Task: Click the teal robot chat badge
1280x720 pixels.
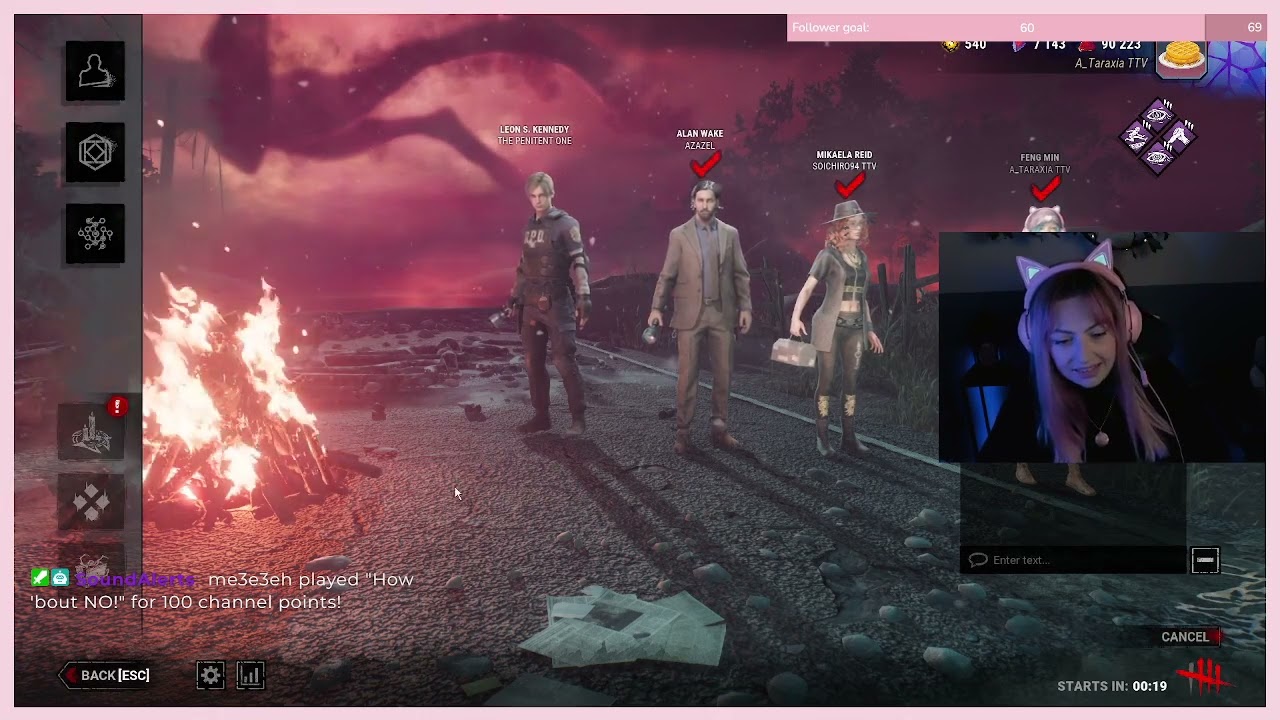Action: click(61, 577)
